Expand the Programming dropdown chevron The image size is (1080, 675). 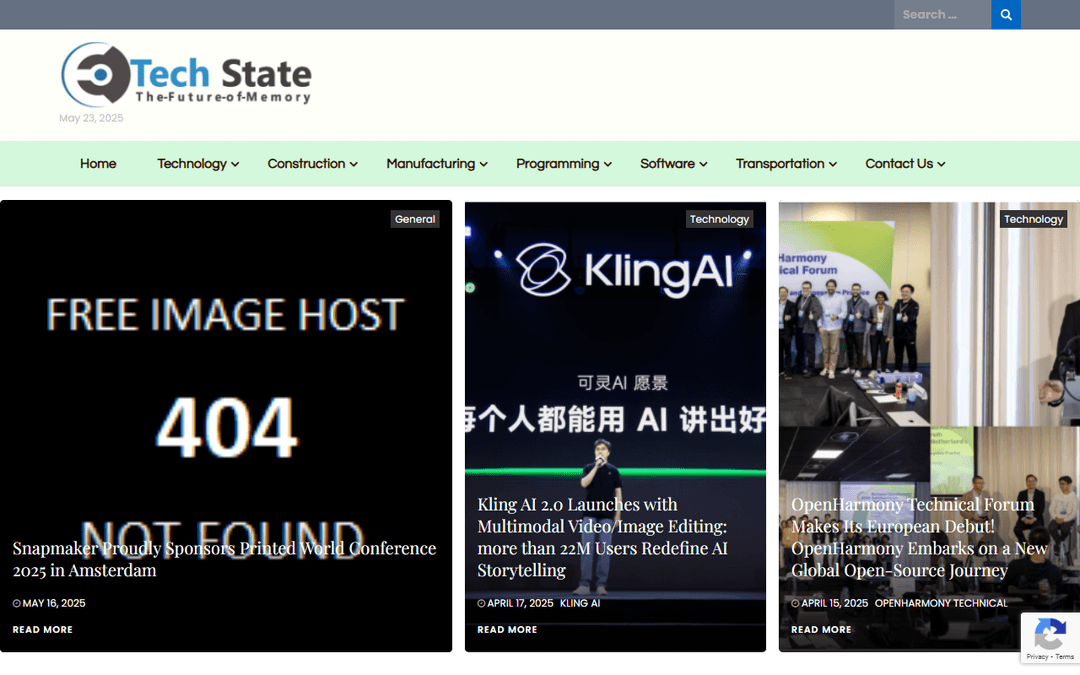tap(608, 165)
